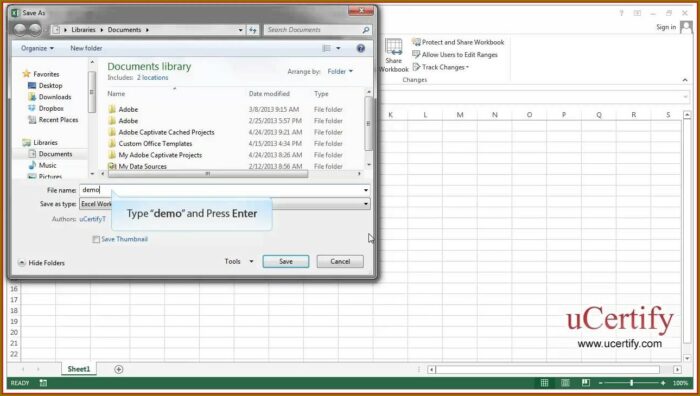The height and width of the screenshot is (396, 700).
Task: Collapse the Excel ribbon with the arrow
Action: tap(685, 80)
